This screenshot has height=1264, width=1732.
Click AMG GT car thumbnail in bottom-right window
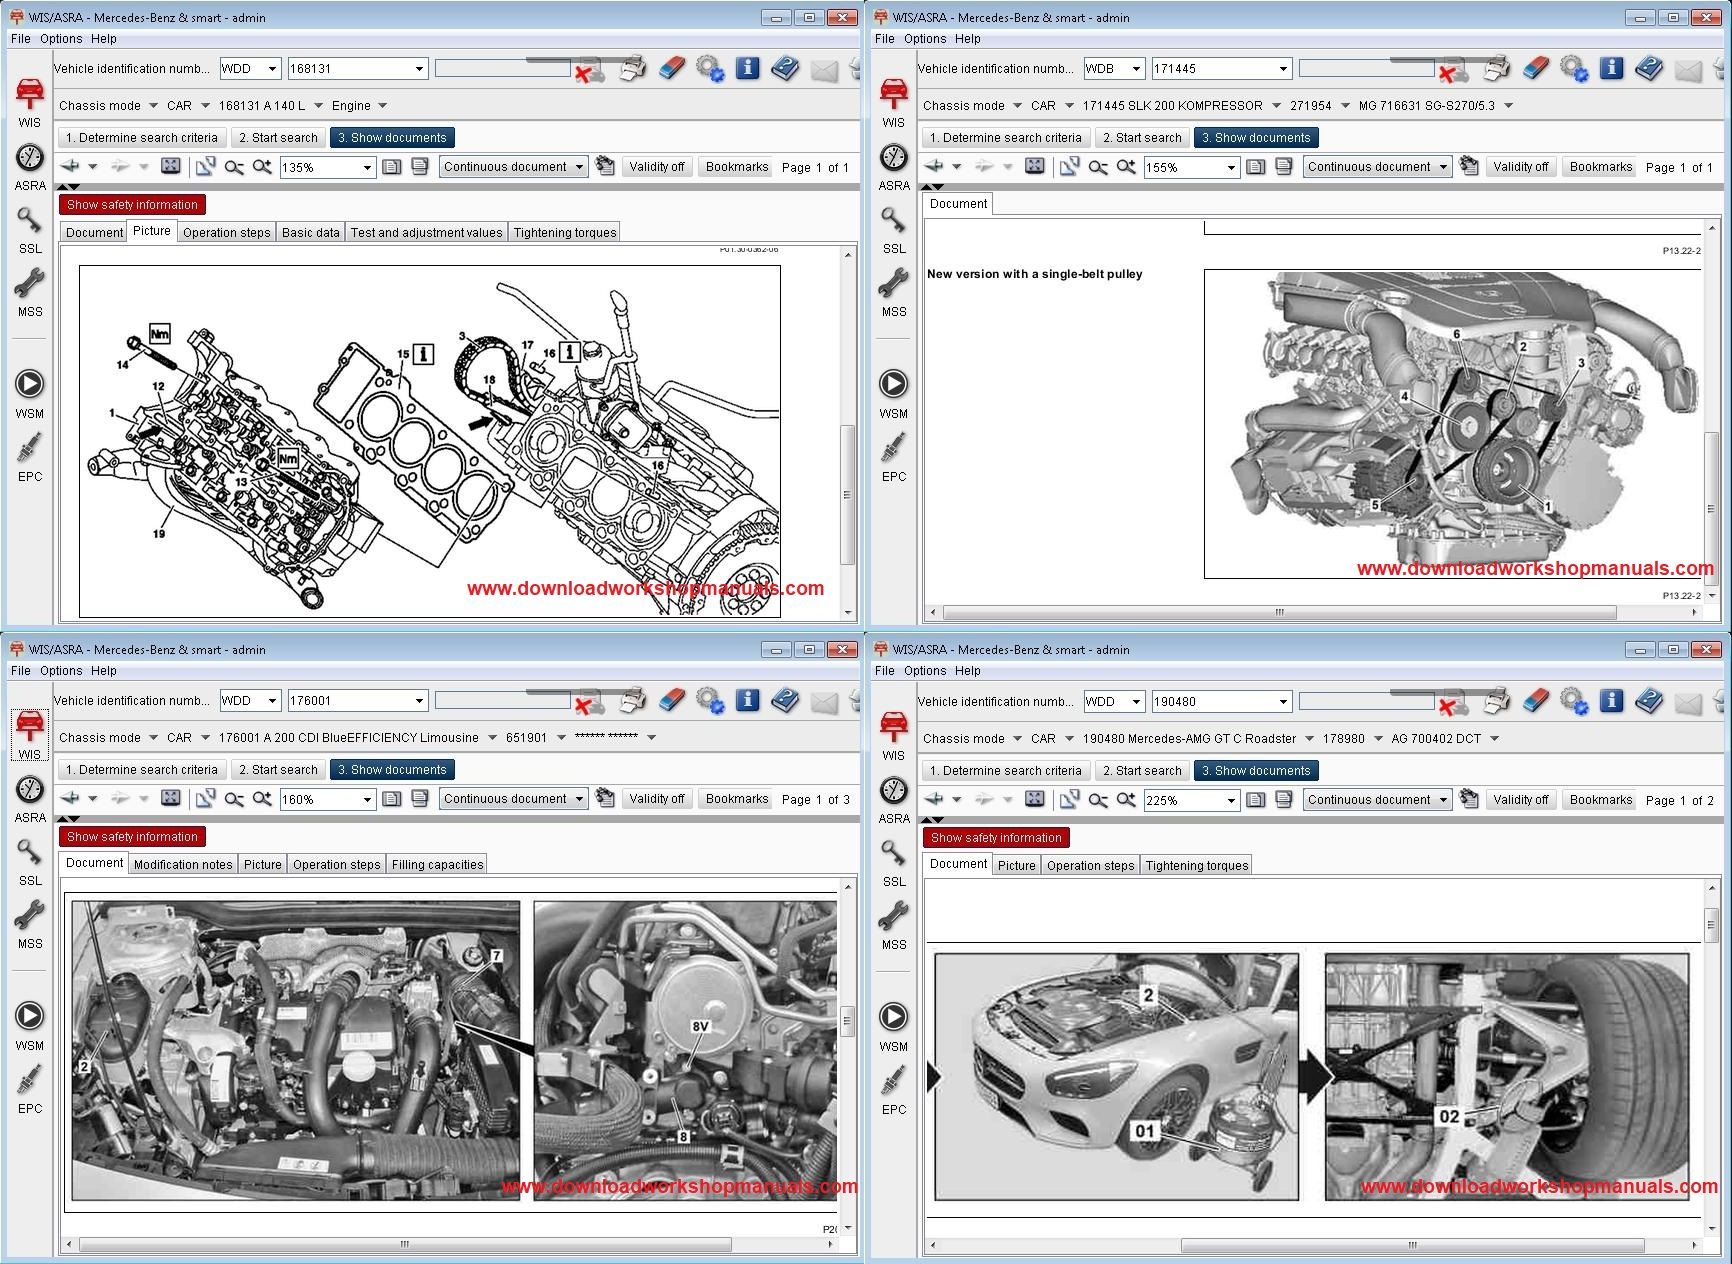tap(1116, 1076)
